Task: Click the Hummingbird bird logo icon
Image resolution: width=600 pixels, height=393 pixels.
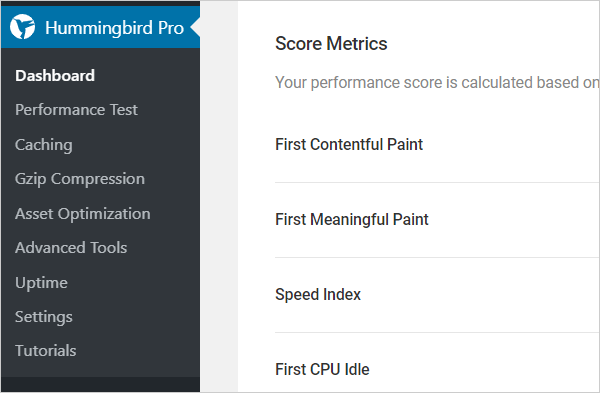Action: point(22,27)
